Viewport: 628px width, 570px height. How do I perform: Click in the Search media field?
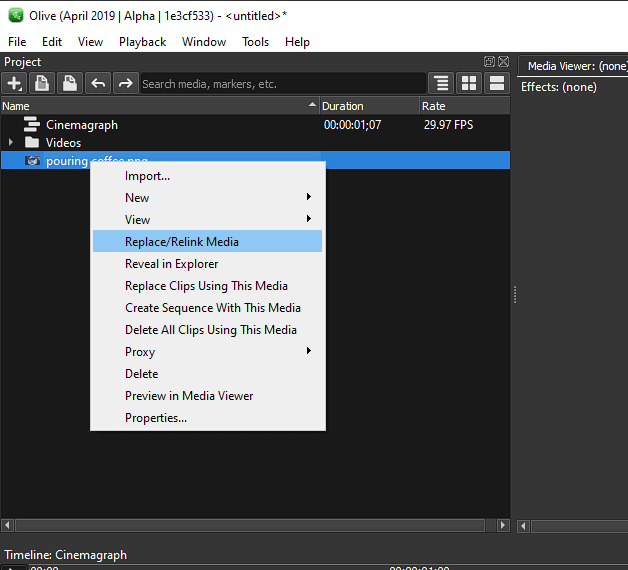(x=282, y=84)
